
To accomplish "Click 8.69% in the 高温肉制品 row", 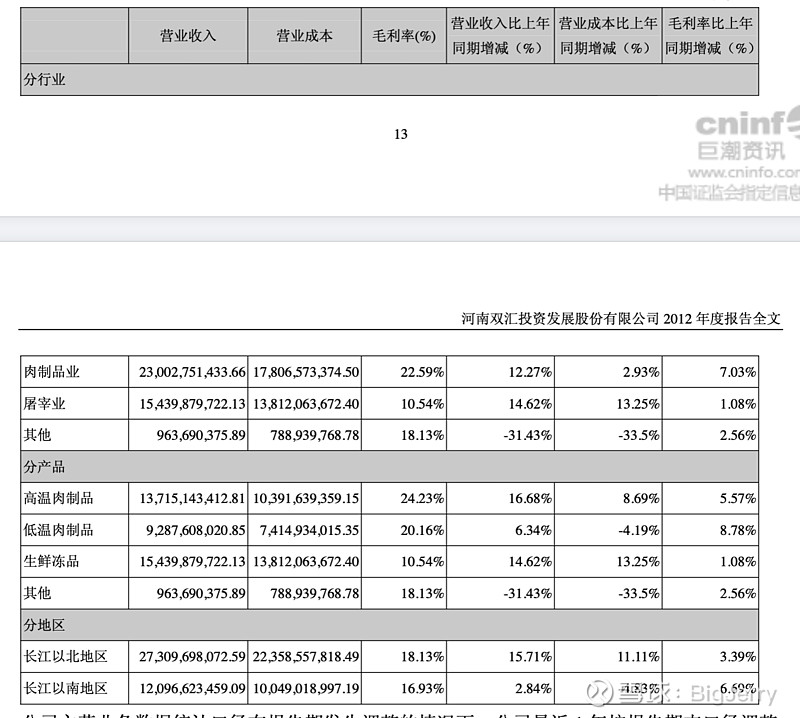I will point(641,498).
